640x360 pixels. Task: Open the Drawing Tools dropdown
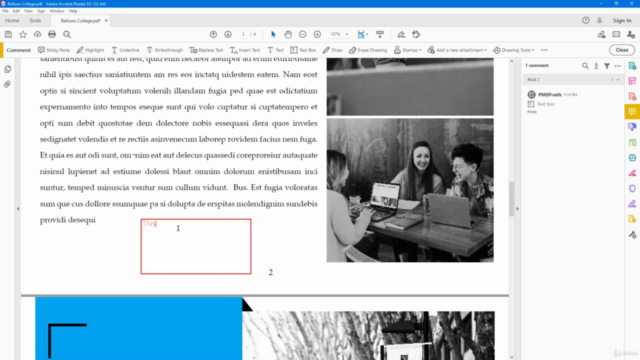(x=513, y=50)
